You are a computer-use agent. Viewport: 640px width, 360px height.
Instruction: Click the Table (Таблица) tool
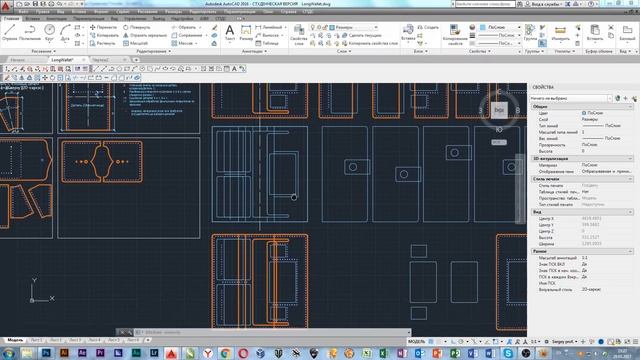pos(267,43)
